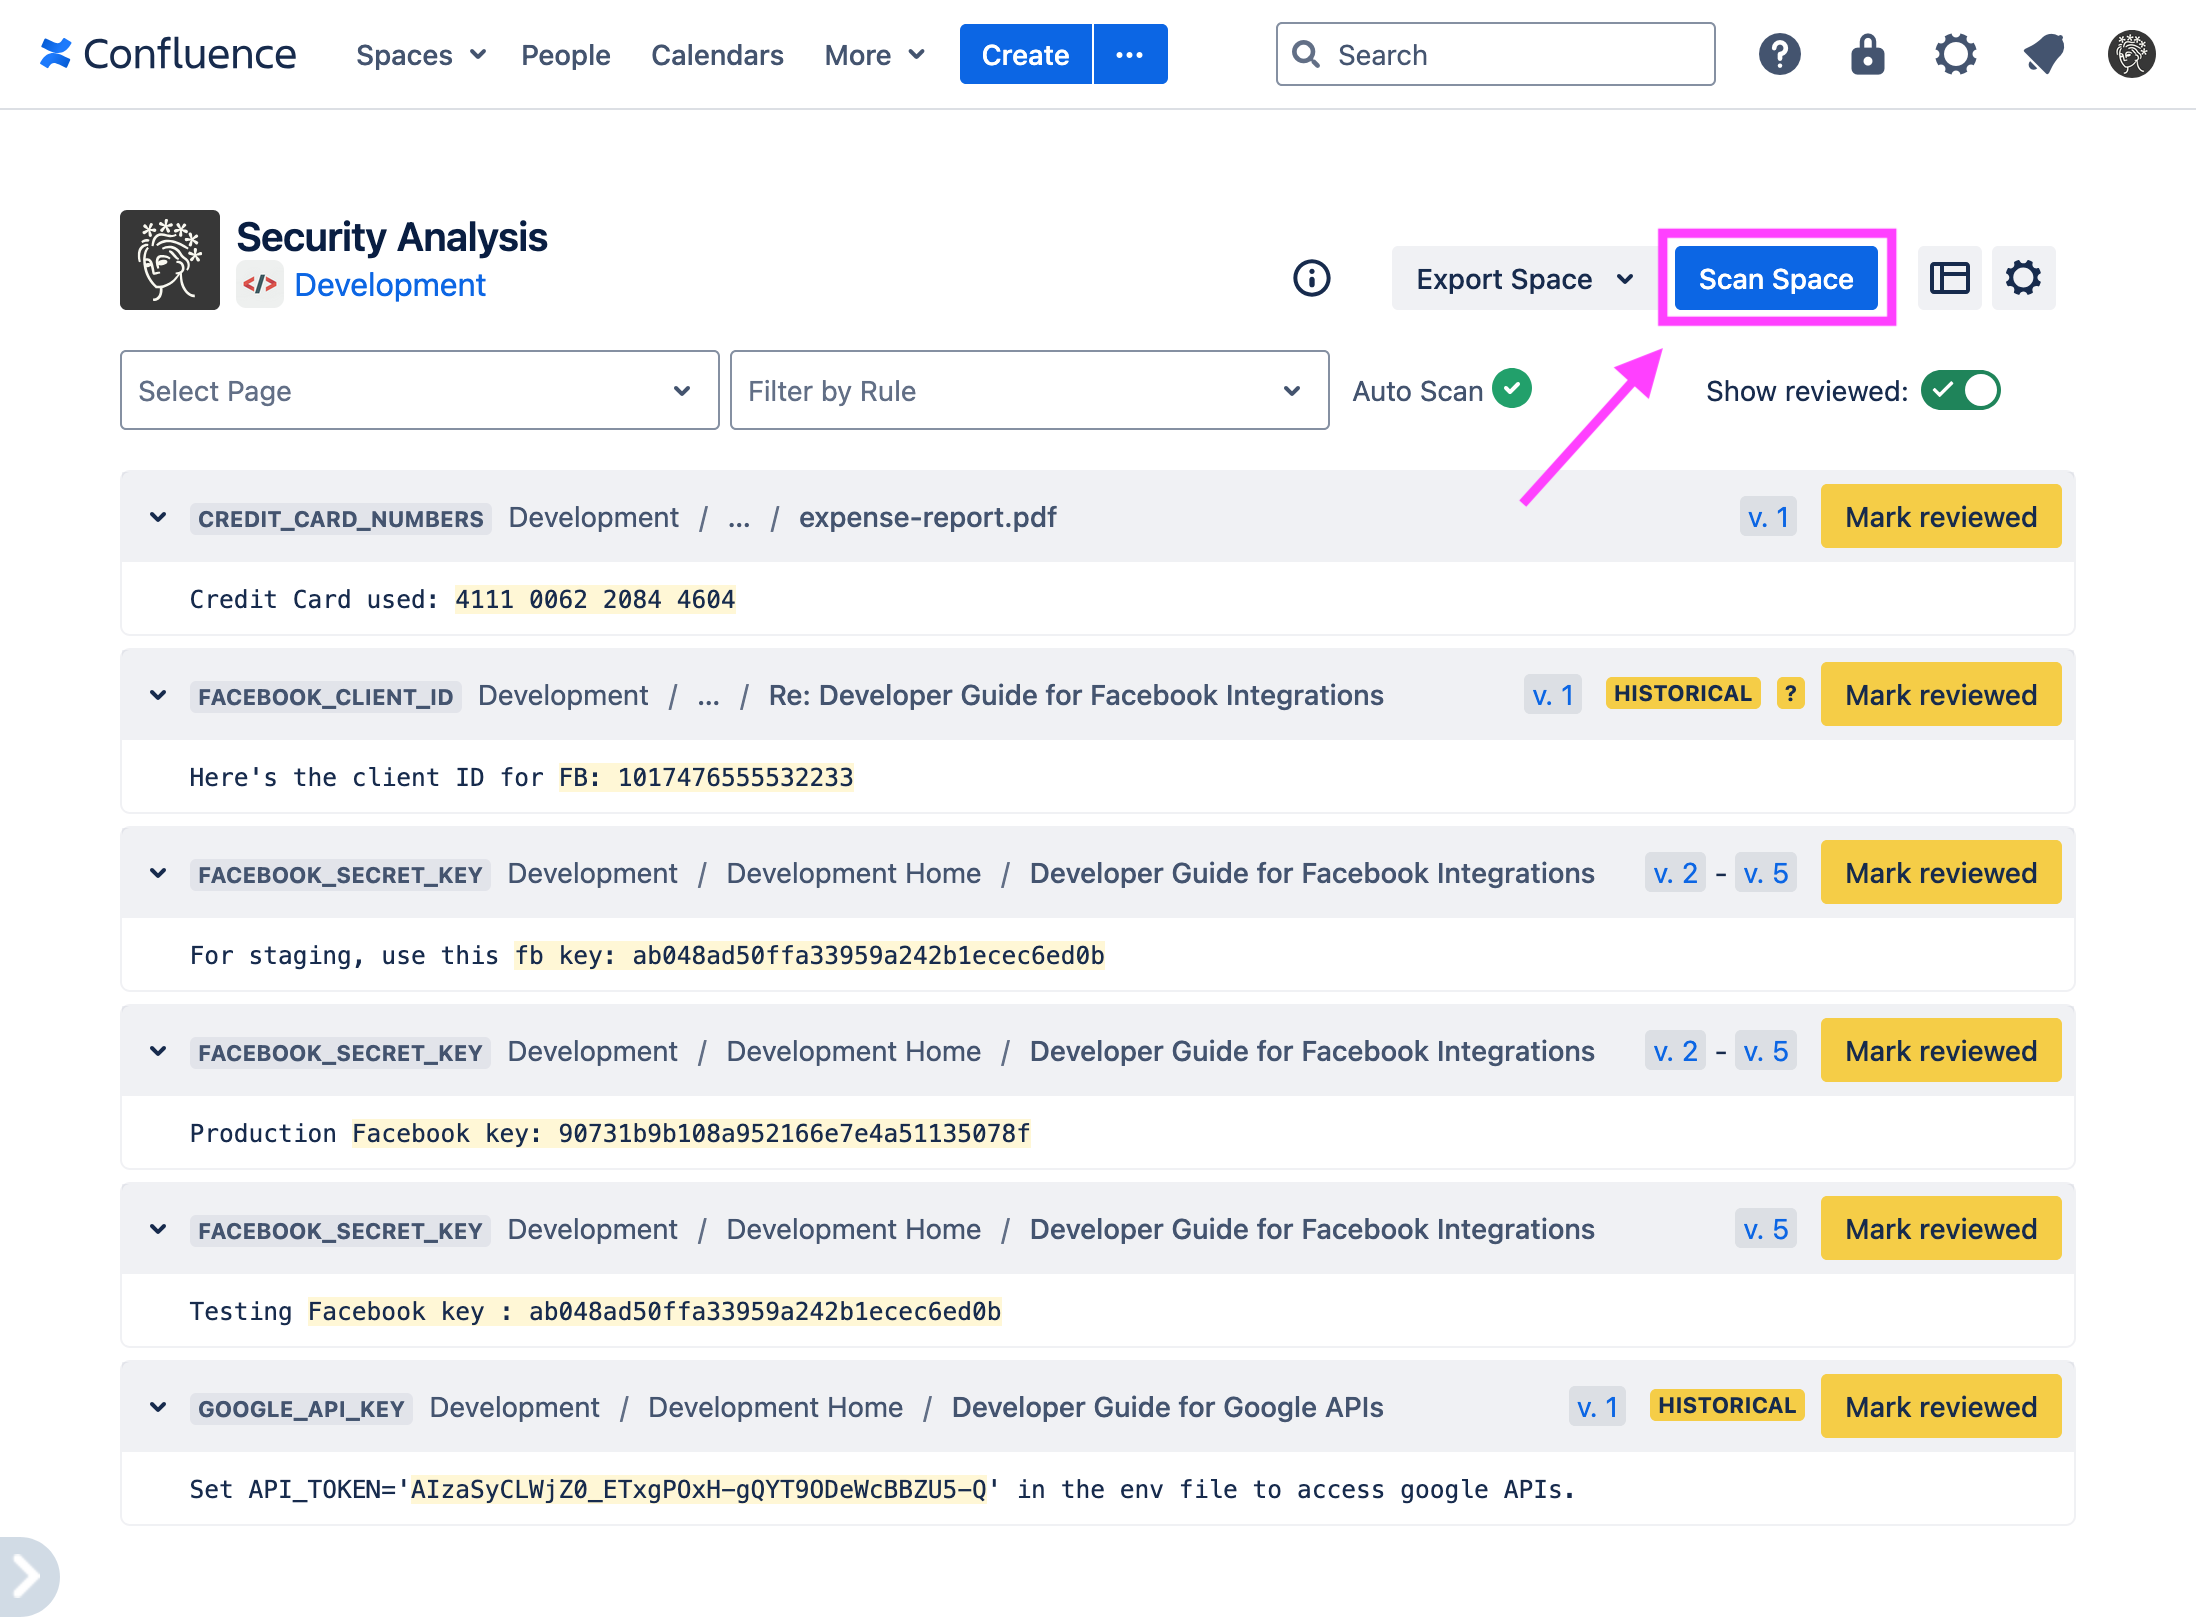2196x1618 pixels.
Task: Collapse the CREDIT_CARD_NUMBERS finding row
Action: pyautogui.click(x=157, y=517)
